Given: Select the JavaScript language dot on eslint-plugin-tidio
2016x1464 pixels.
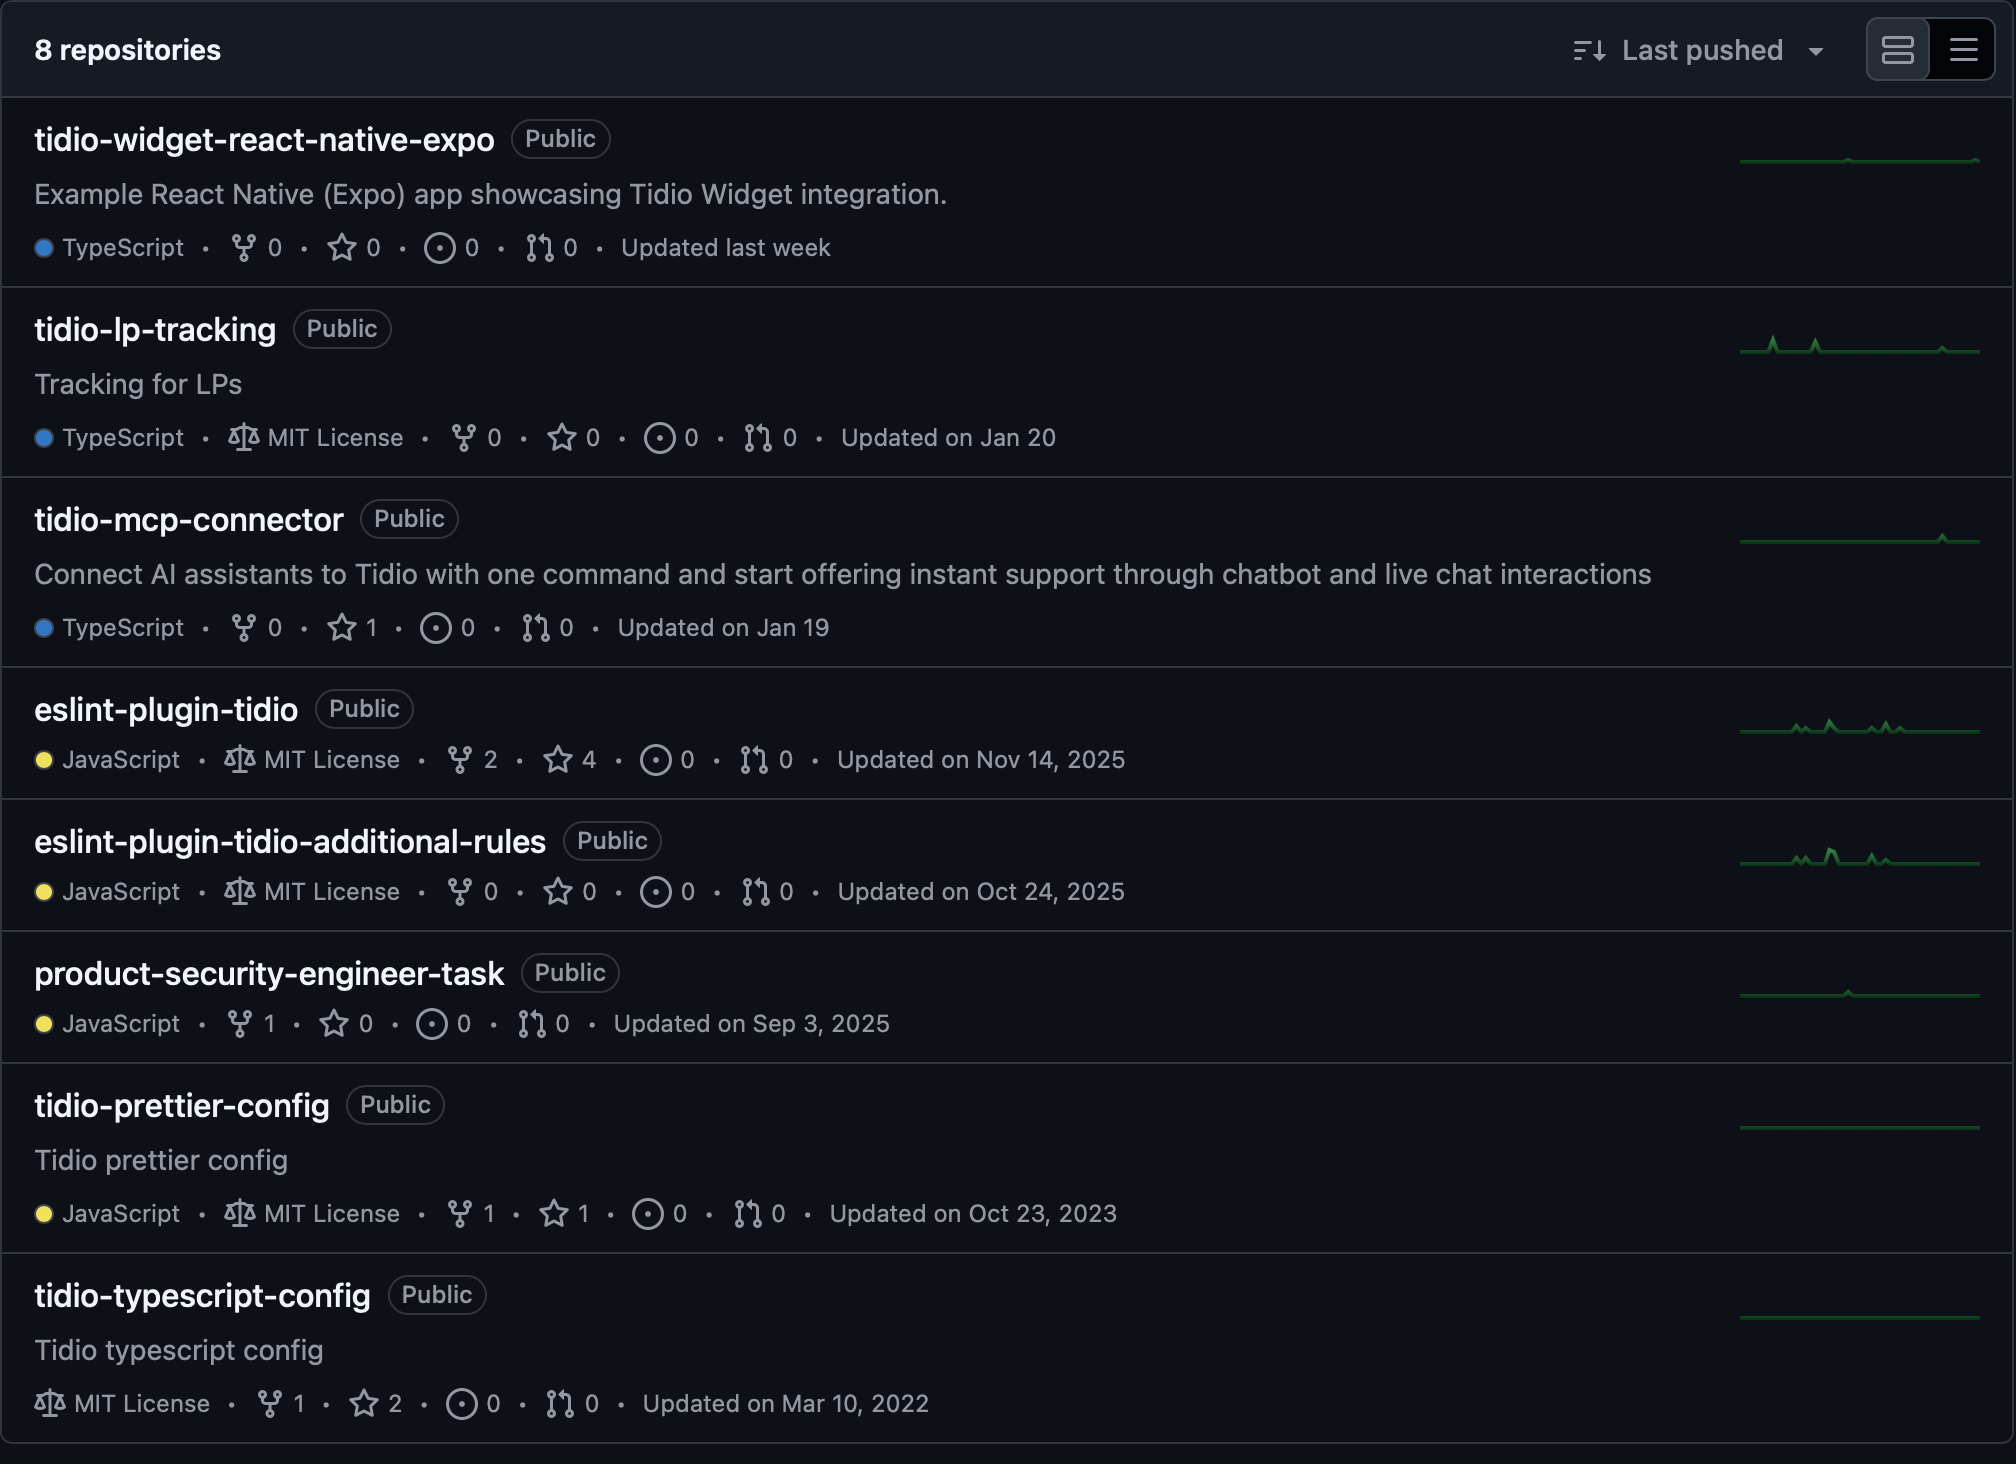Looking at the screenshot, I should point(45,760).
